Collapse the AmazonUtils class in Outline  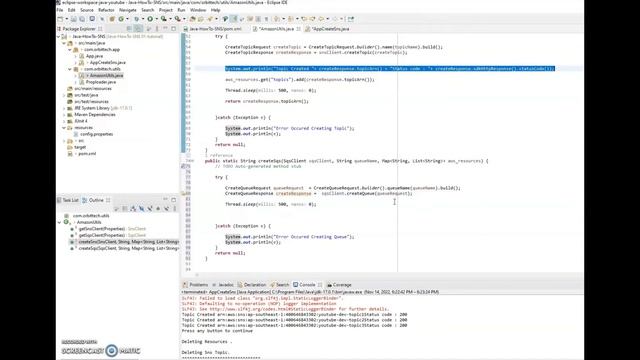pos(60,222)
